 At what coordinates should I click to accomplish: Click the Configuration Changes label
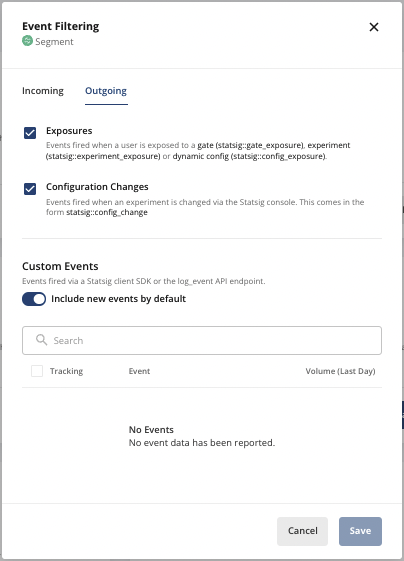pos(97,187)
